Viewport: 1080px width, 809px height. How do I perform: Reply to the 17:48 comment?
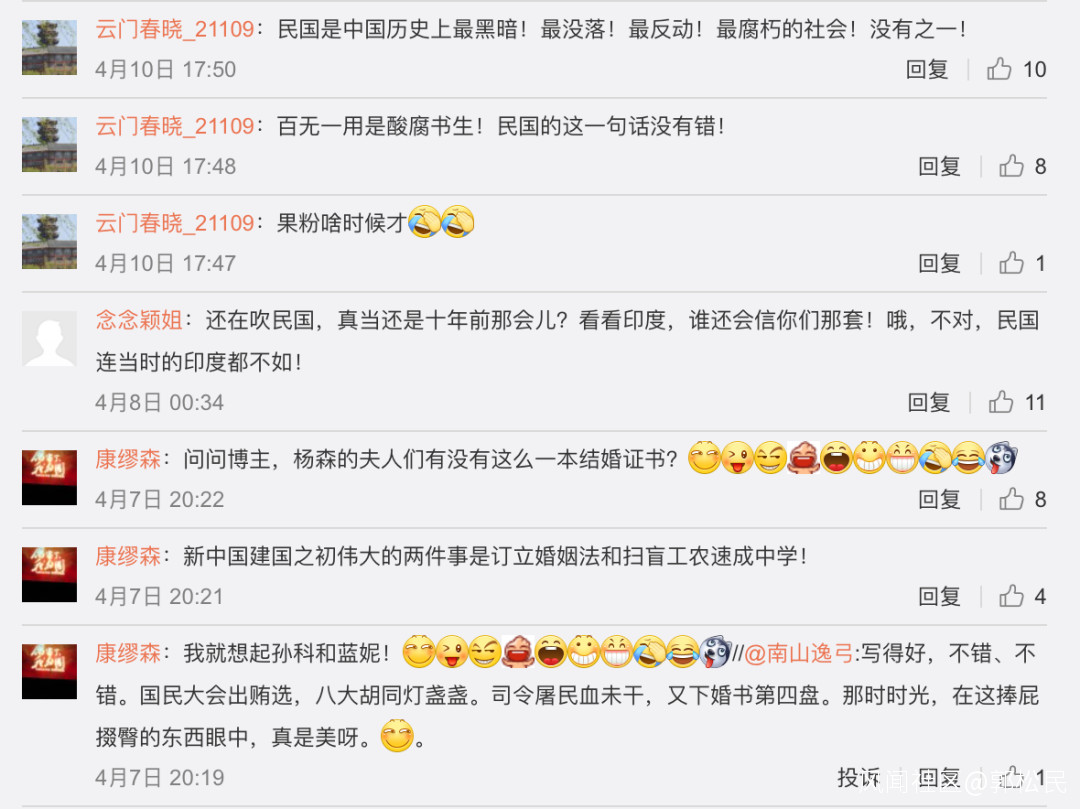[939, 167]
